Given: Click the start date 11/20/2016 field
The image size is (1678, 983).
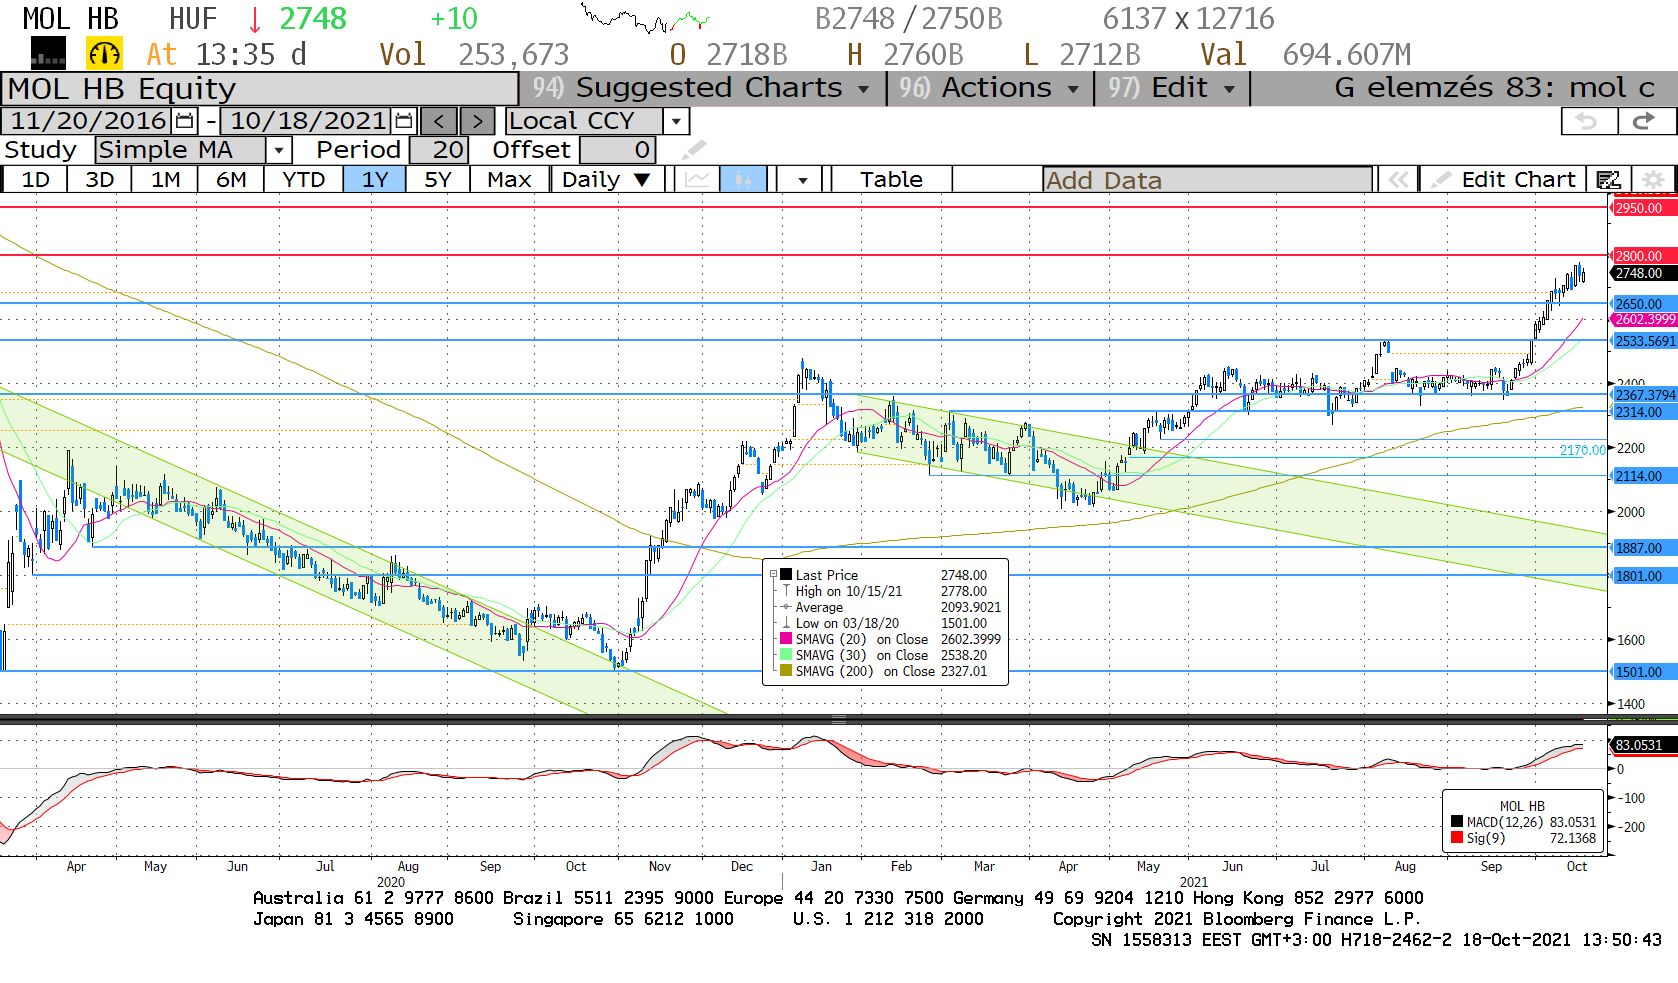Looking at the screenshot, I should pyautogui.click(x=88, y=121).
